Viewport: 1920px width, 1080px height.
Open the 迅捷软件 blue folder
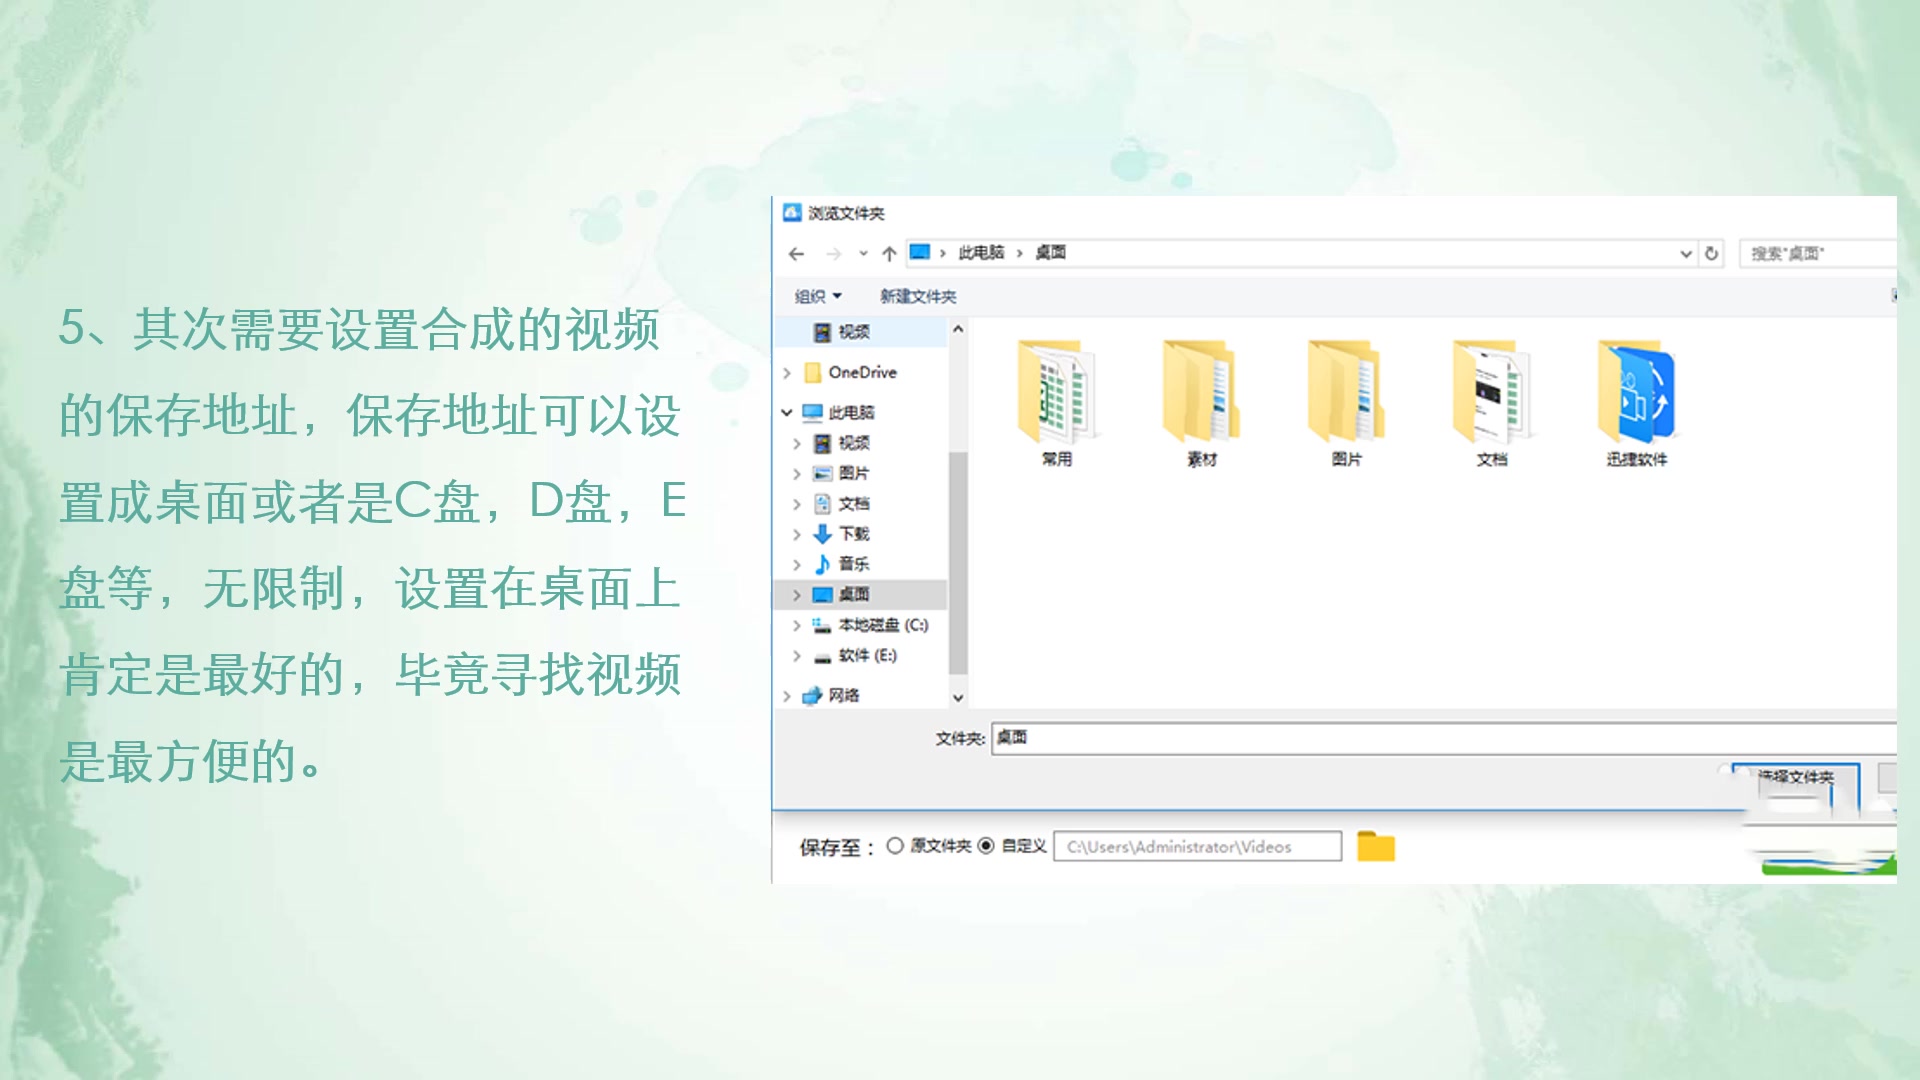coord(1637,395)
